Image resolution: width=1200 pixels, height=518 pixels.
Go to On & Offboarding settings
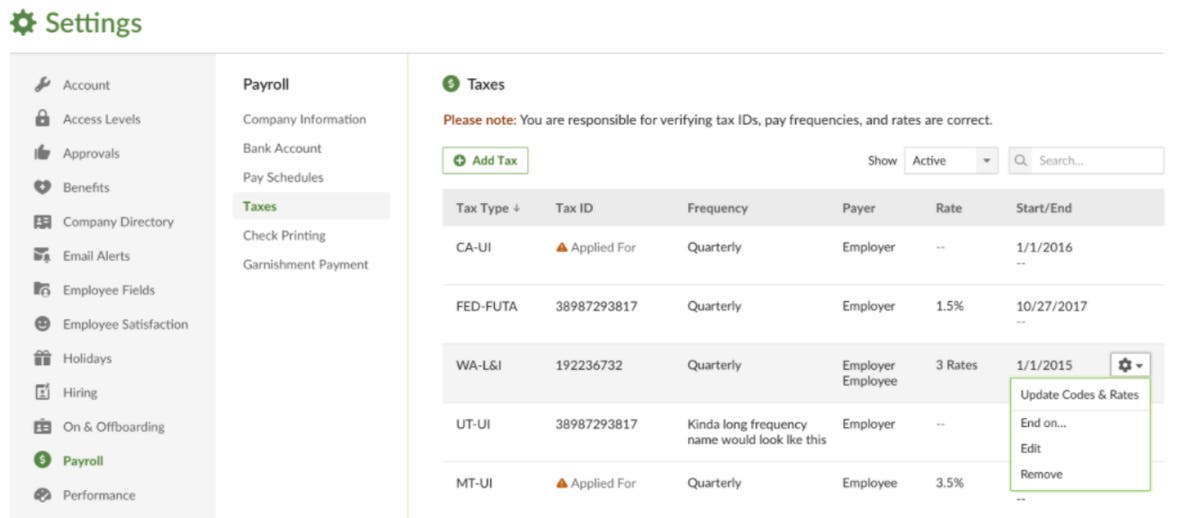(x=113, y=427)
